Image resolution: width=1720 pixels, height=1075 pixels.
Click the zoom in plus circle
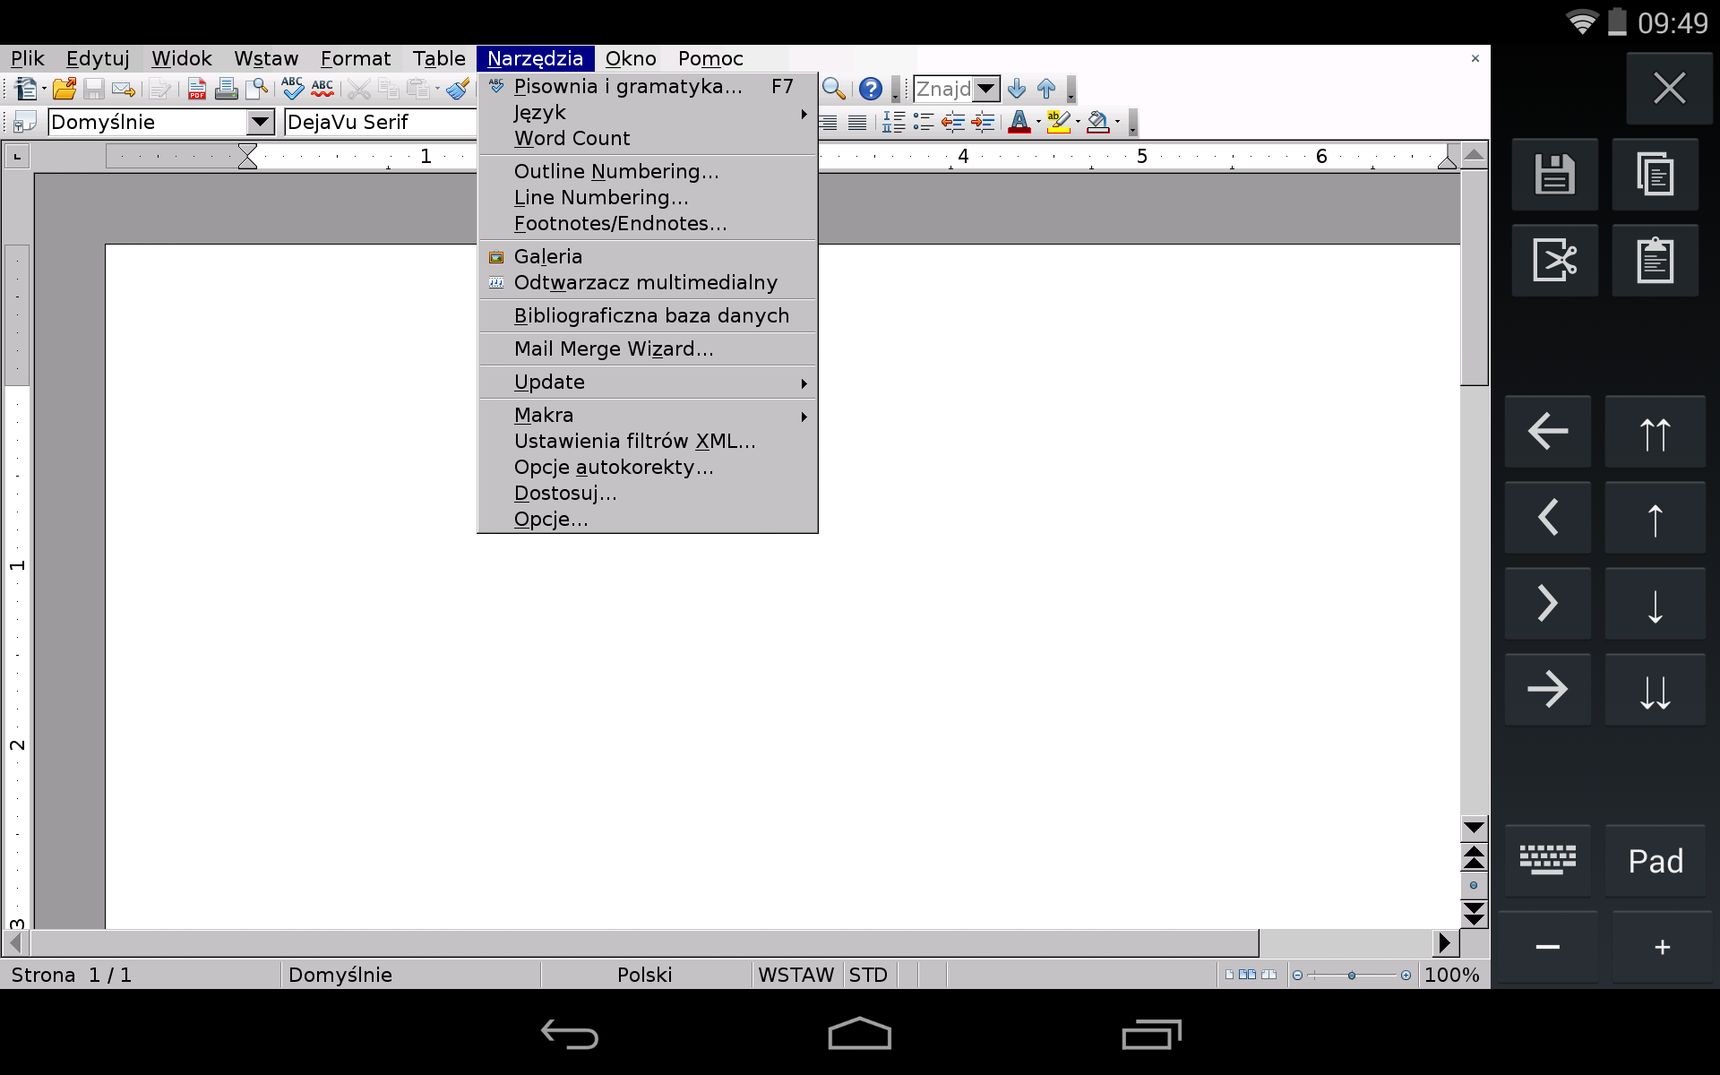pyautogui.click(x=1405, y=975)
